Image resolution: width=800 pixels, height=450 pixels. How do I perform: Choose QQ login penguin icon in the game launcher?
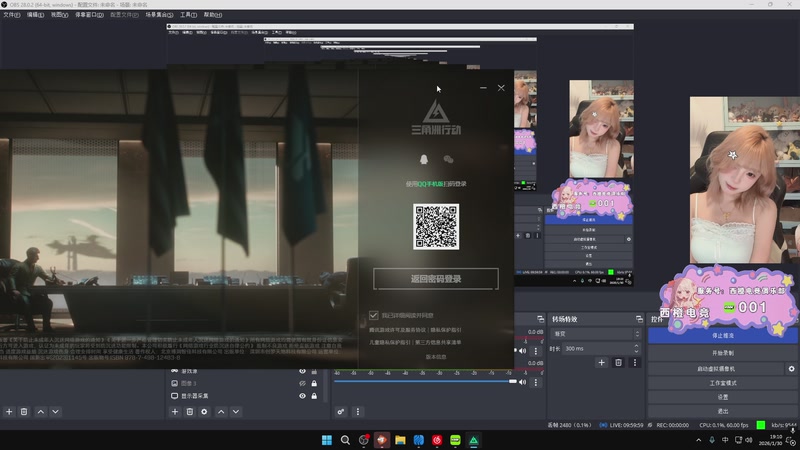[x=424, y=160]
